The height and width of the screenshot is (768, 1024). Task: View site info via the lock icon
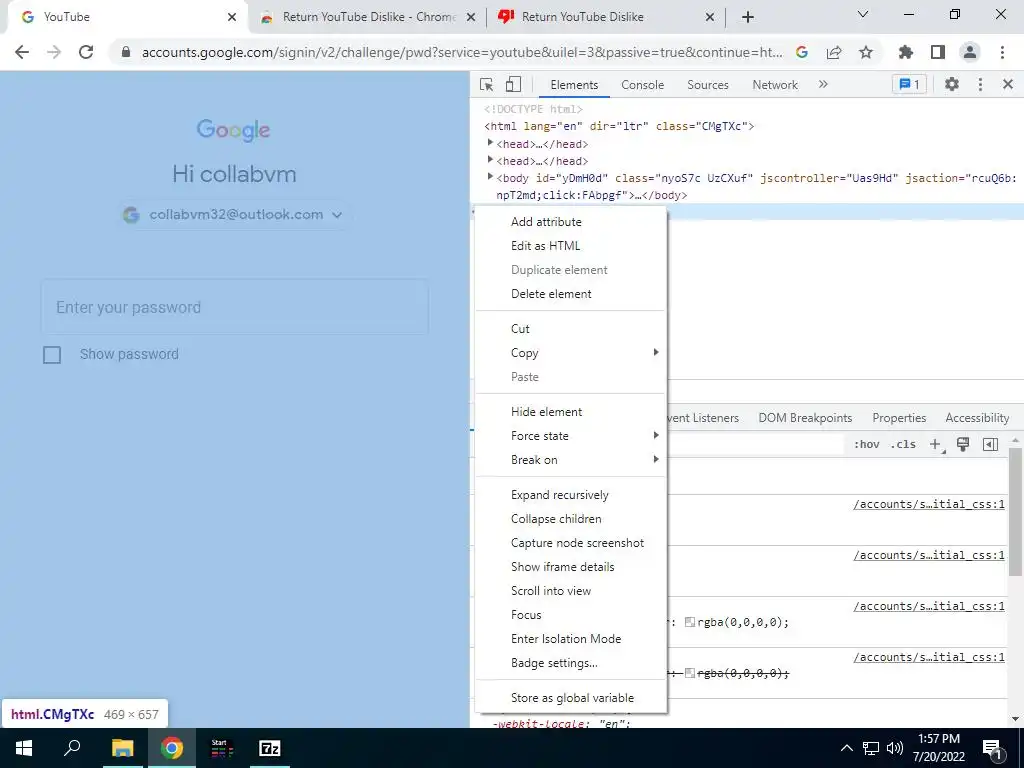[126, 52]
